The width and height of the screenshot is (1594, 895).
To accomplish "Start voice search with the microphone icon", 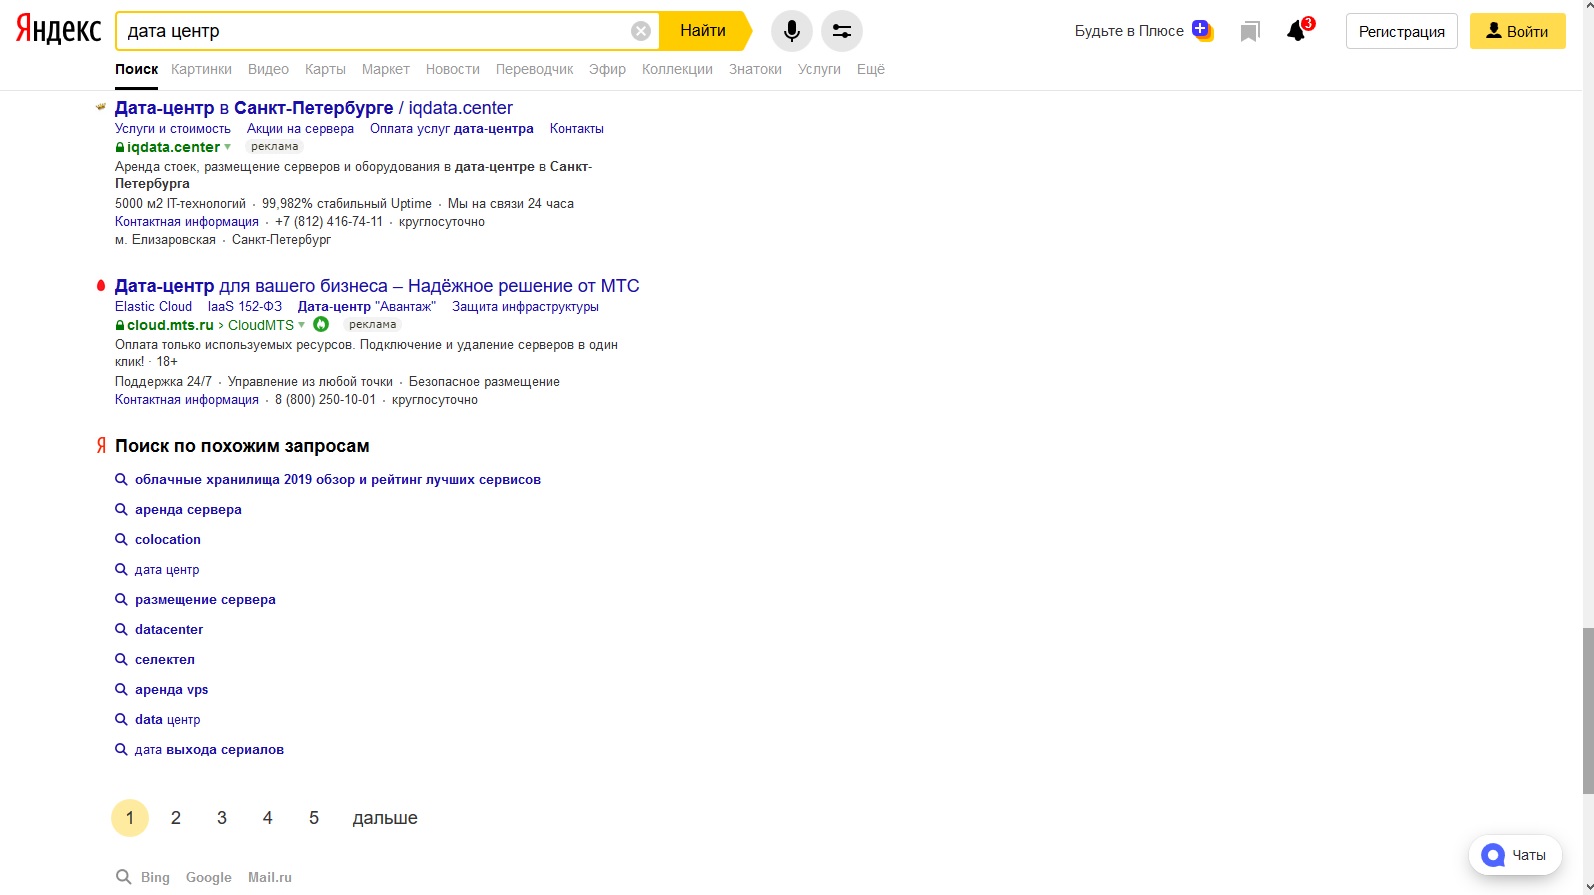I will point(791,31).
